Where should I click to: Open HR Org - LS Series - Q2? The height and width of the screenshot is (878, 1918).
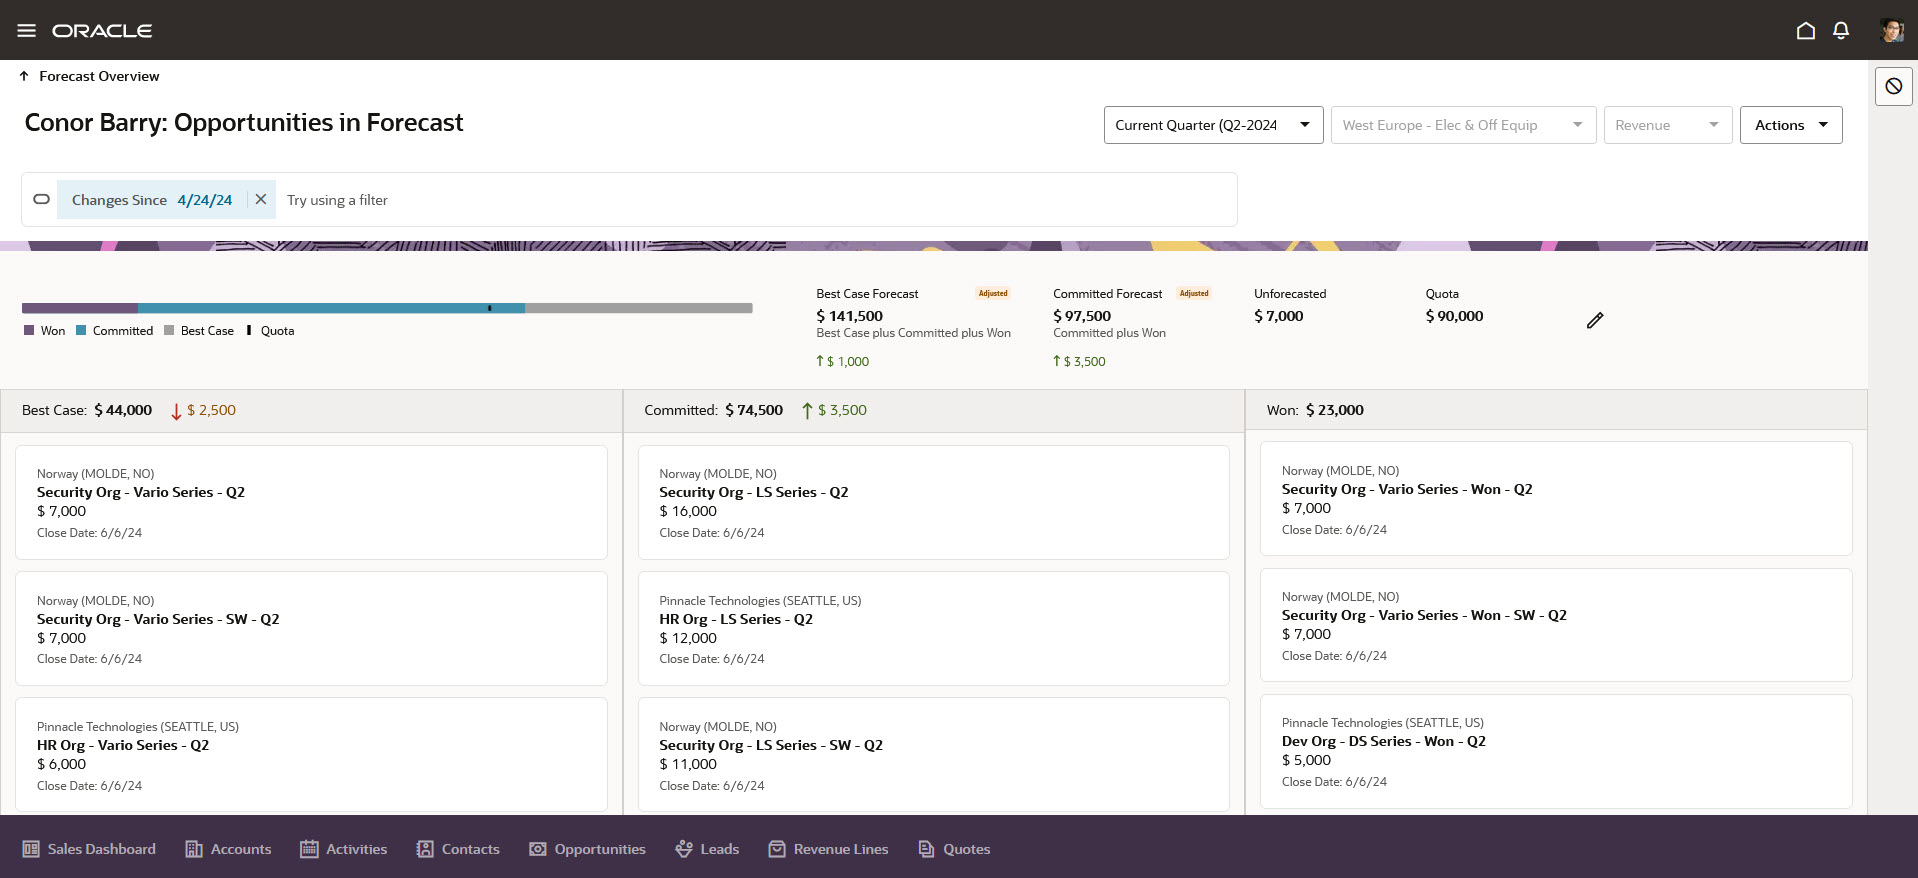tap(736, 619)
